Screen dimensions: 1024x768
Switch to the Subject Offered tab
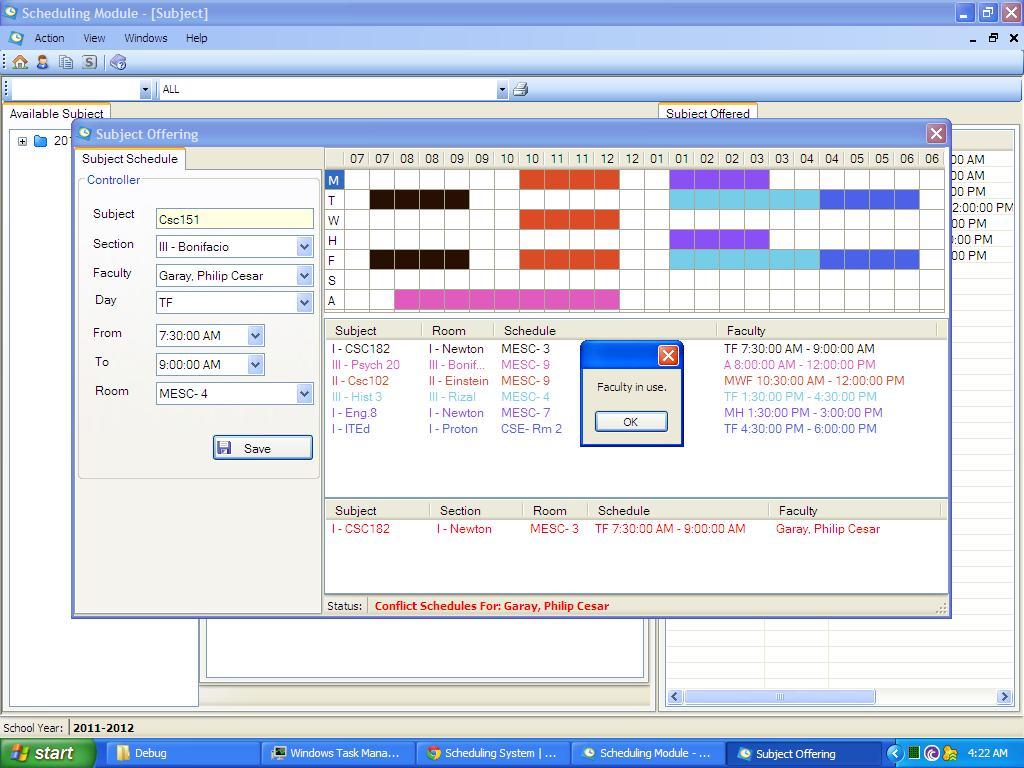coord(708,113)
